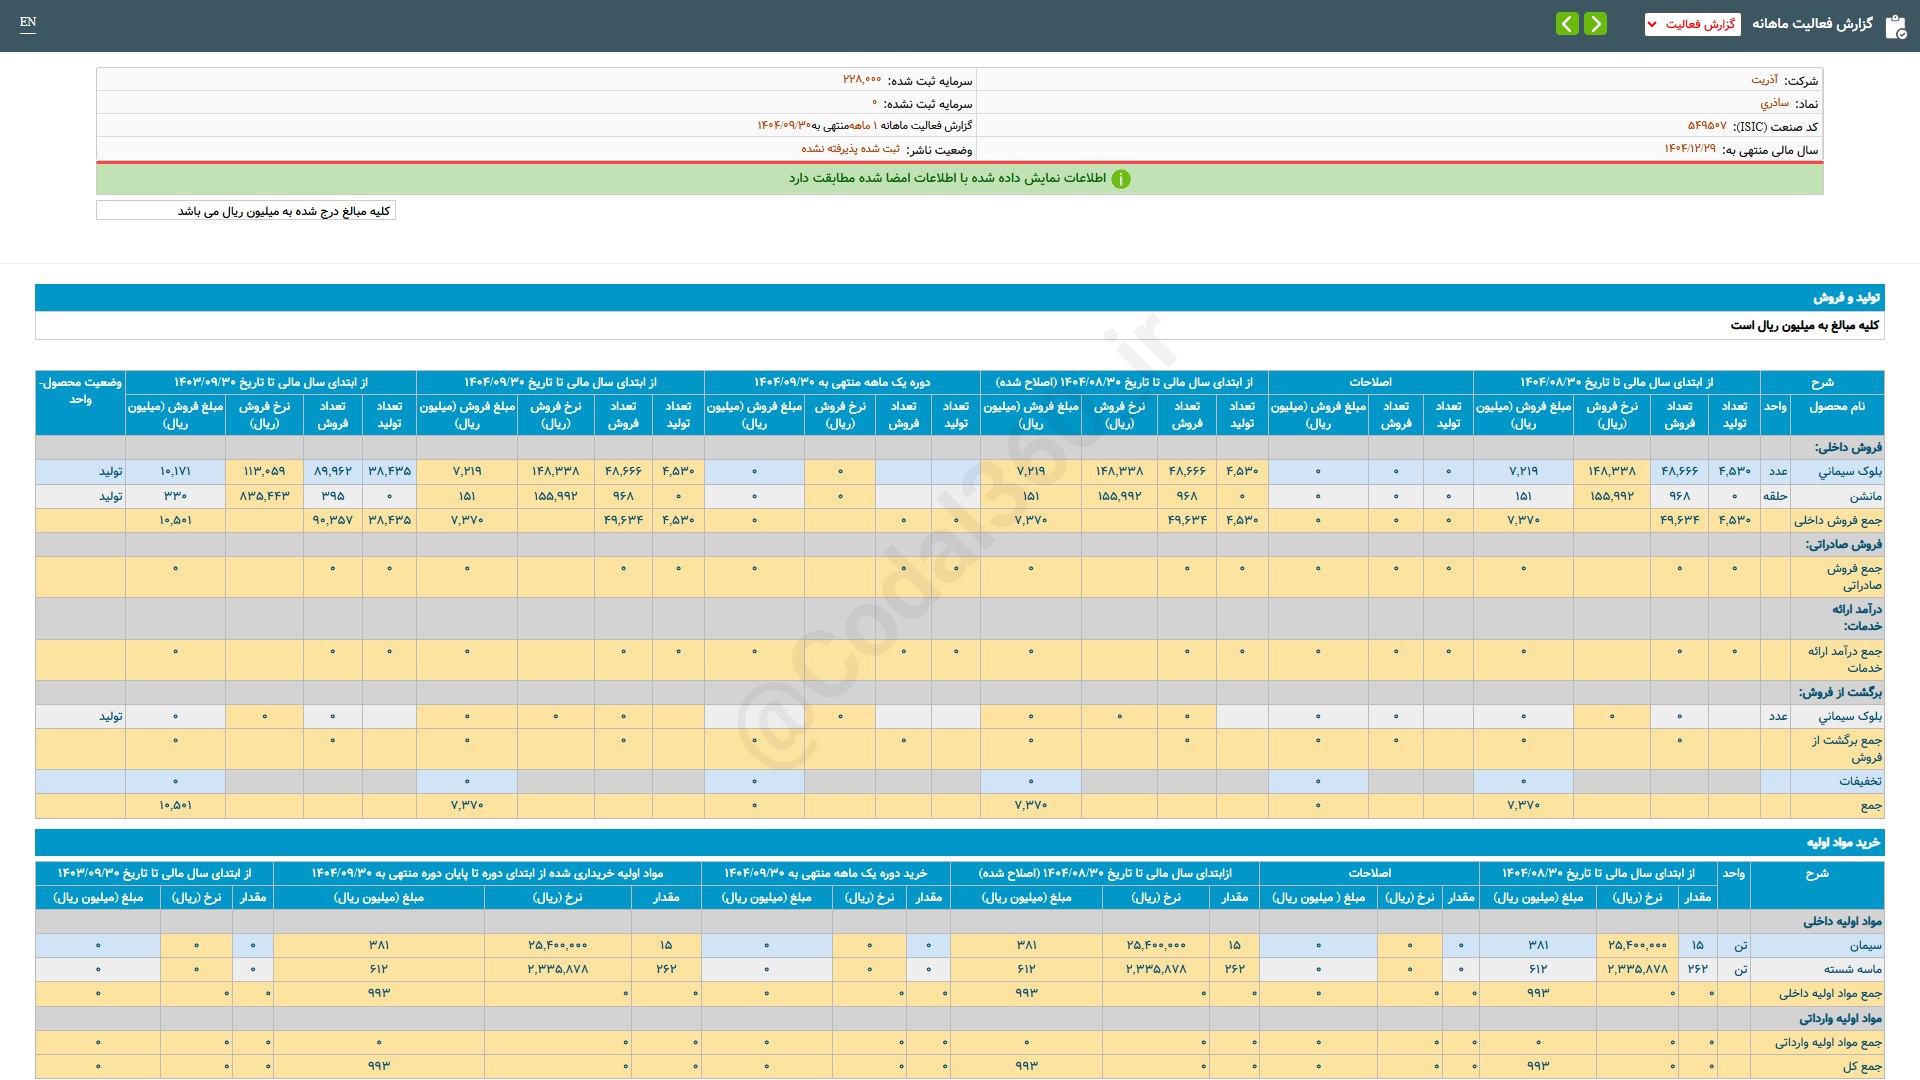Click the اصلاحات column header in sales table
1920x1080 pixels.
click(x=1370, y=382)
